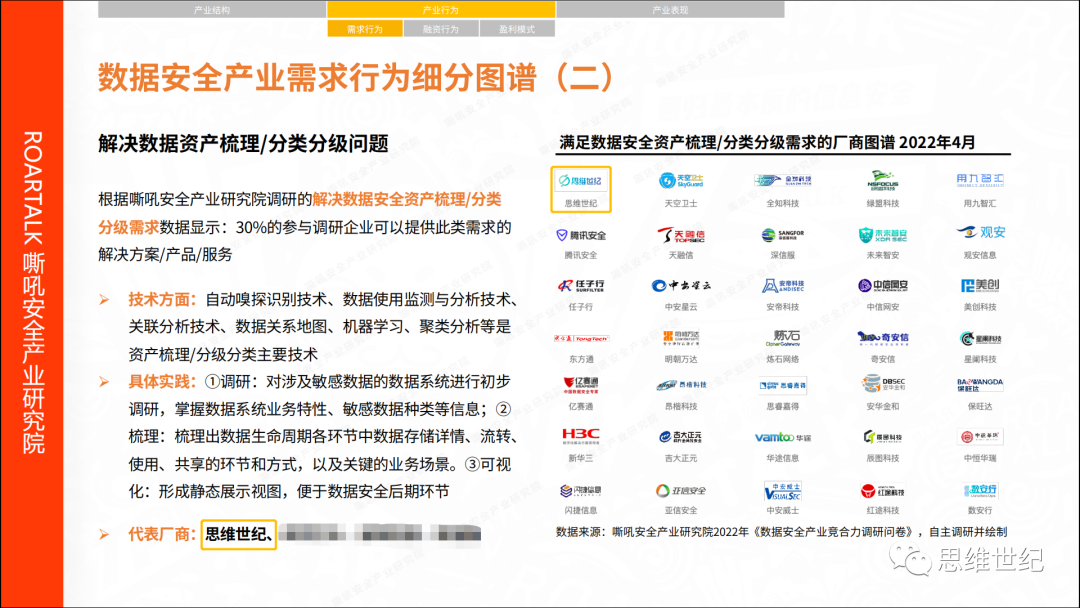Select the 美创科技 logo
This screenshot has height=608, width=1080.
coord(979,285)
